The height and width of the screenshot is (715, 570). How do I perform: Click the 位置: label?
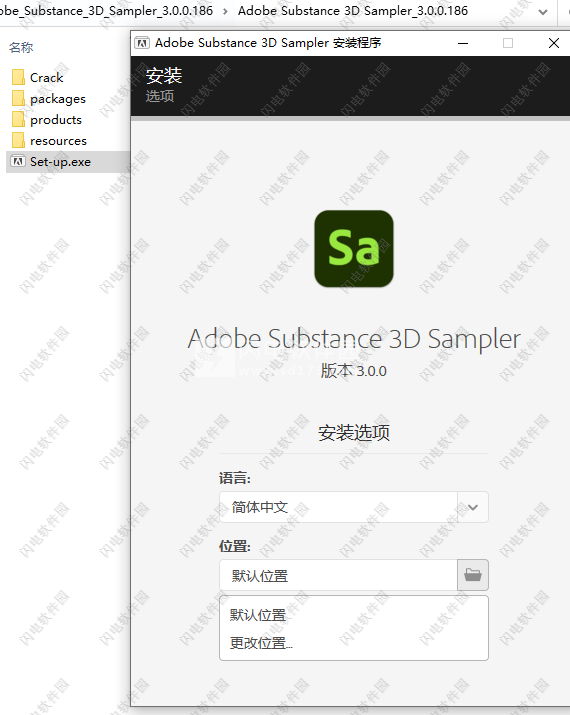click(x=235, y=545)
